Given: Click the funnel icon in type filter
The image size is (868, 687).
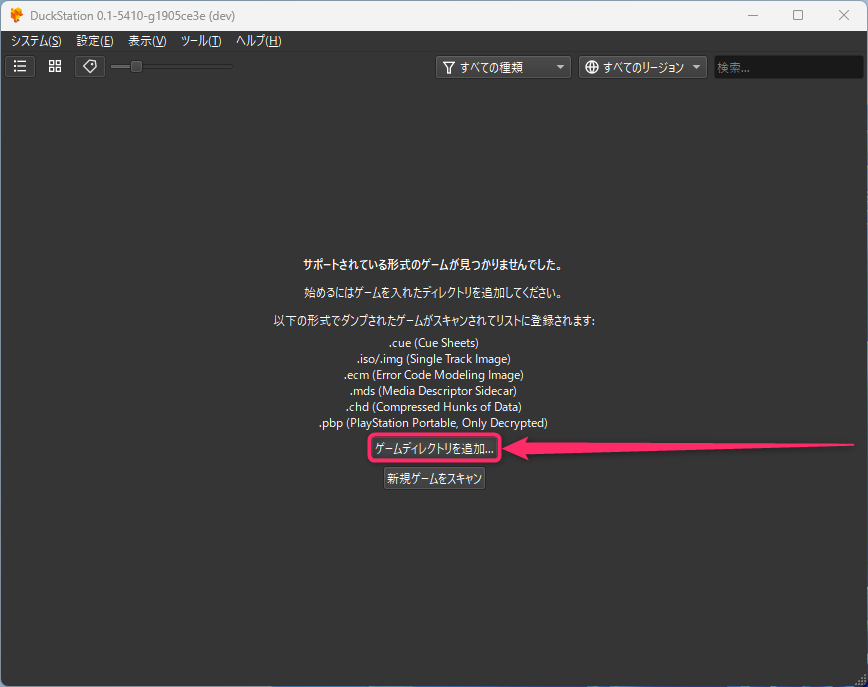Looking at the screenshot, I should point(449,68).
